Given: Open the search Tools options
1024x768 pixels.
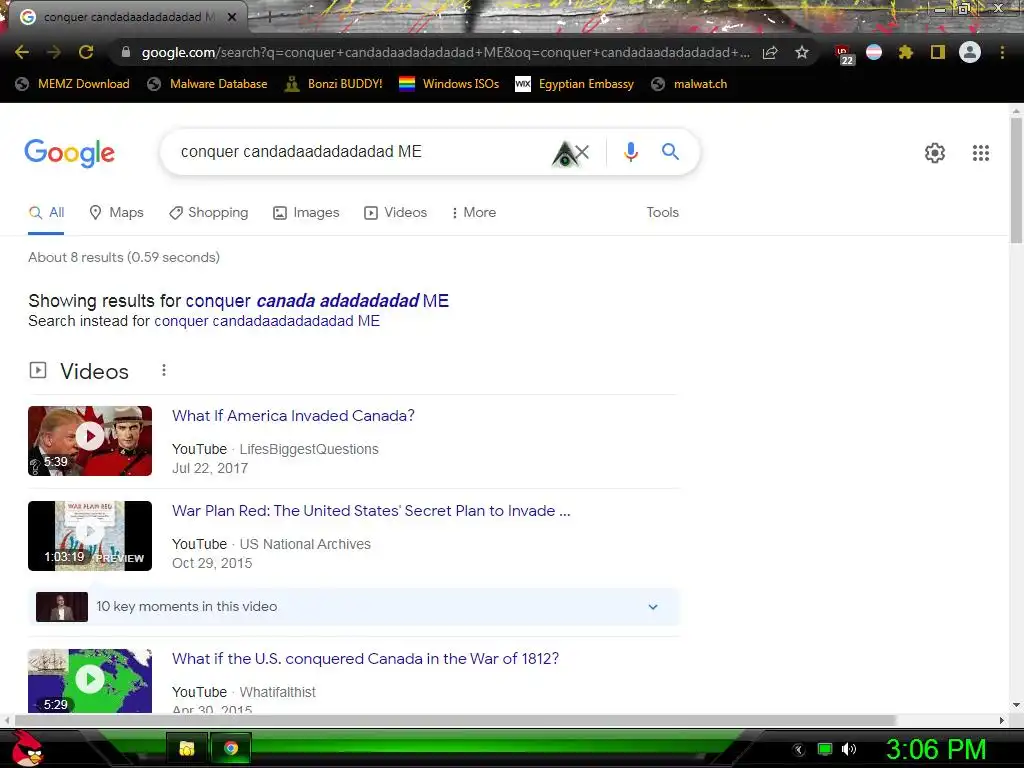Looking at the screenshot, I should [x=662, y=212].
